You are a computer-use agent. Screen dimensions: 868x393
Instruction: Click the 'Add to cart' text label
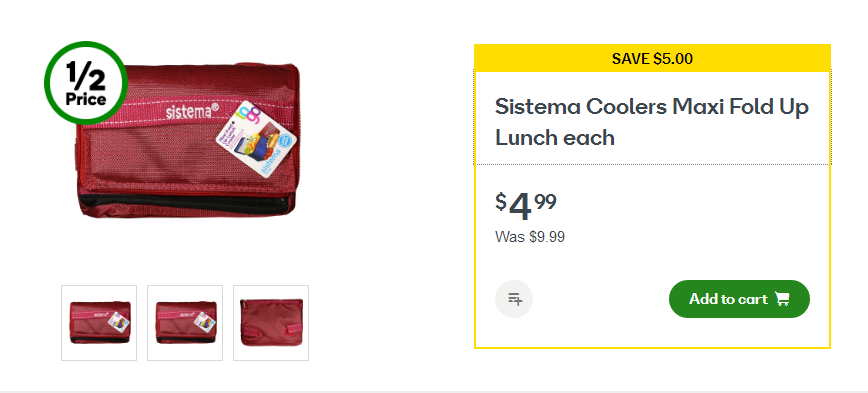728,299
